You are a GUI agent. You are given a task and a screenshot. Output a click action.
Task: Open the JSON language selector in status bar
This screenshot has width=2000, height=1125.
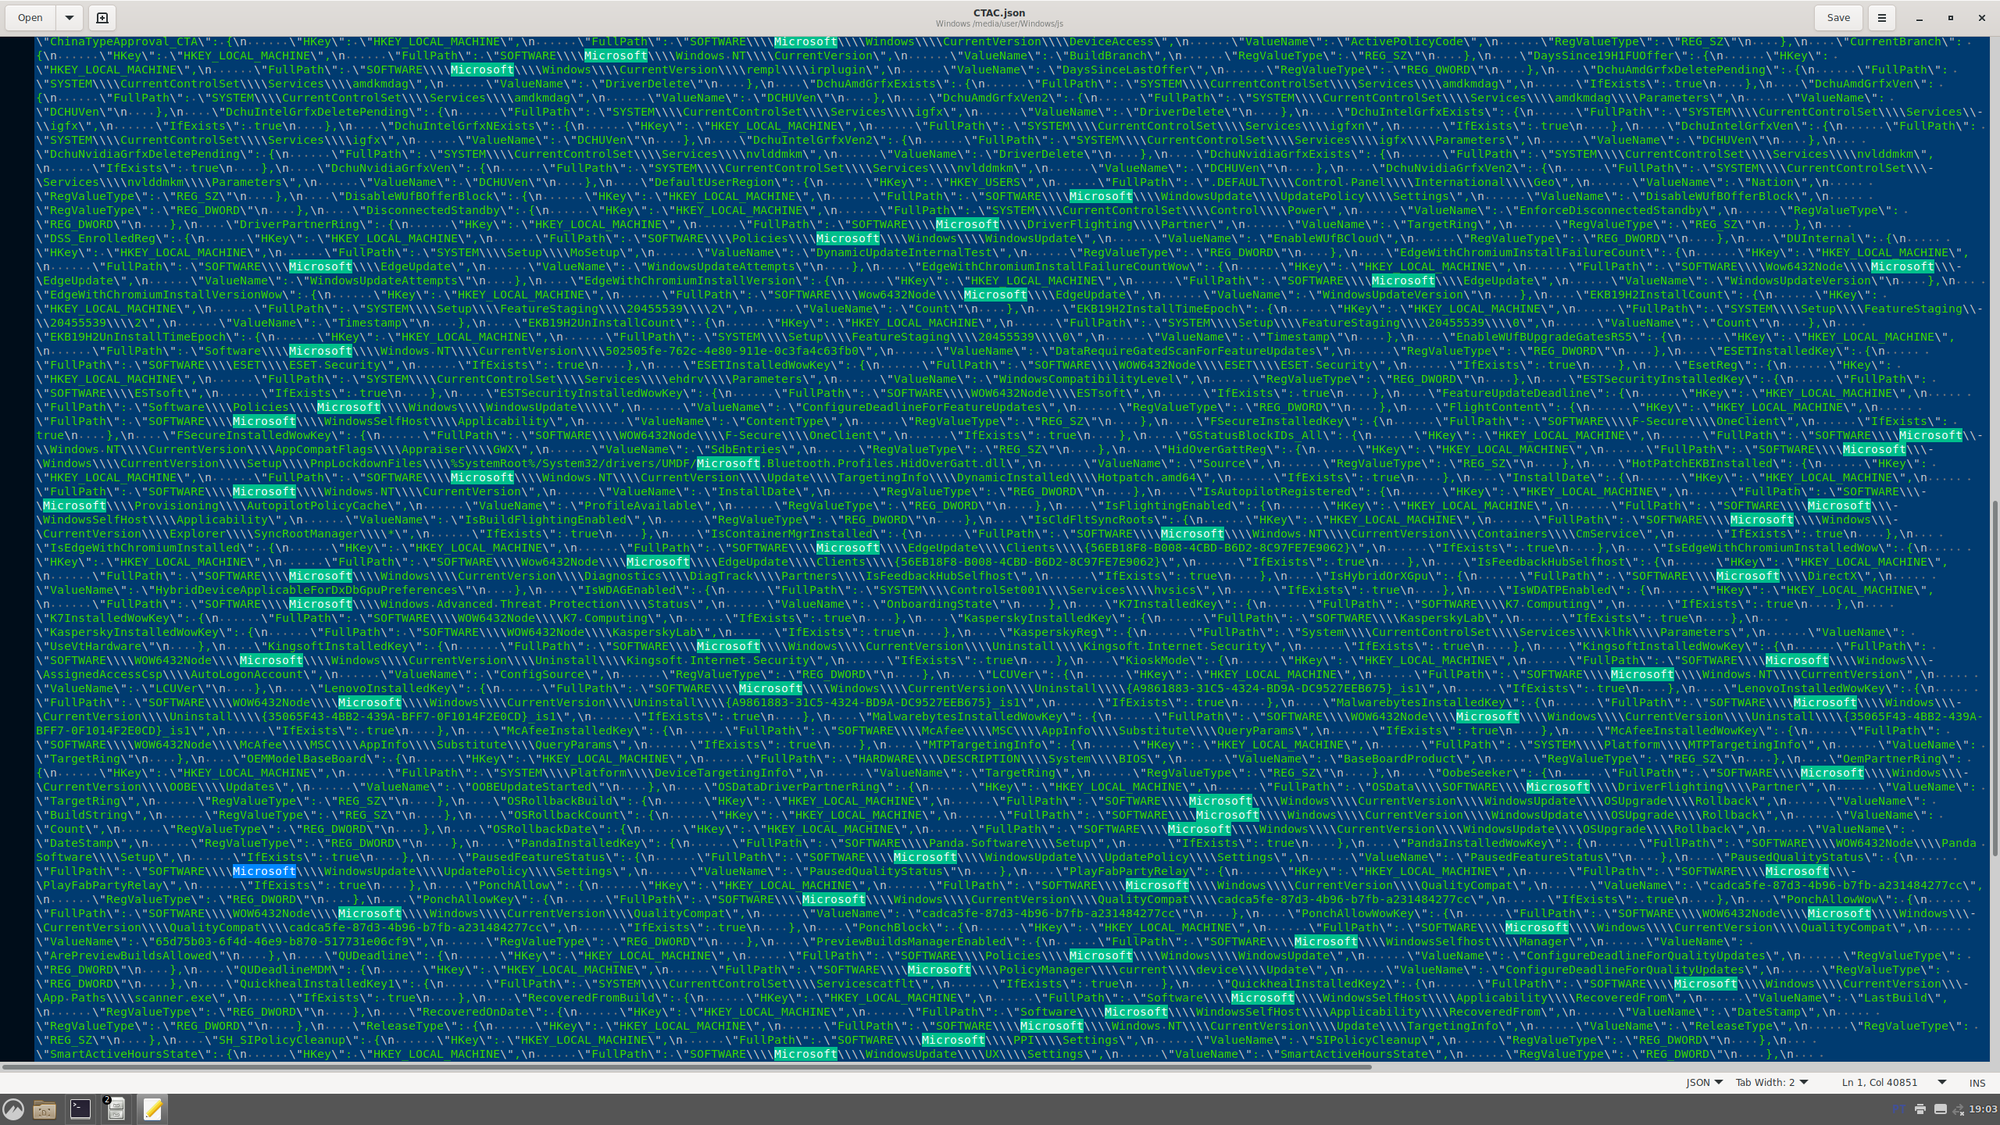pos(1704,1082)
